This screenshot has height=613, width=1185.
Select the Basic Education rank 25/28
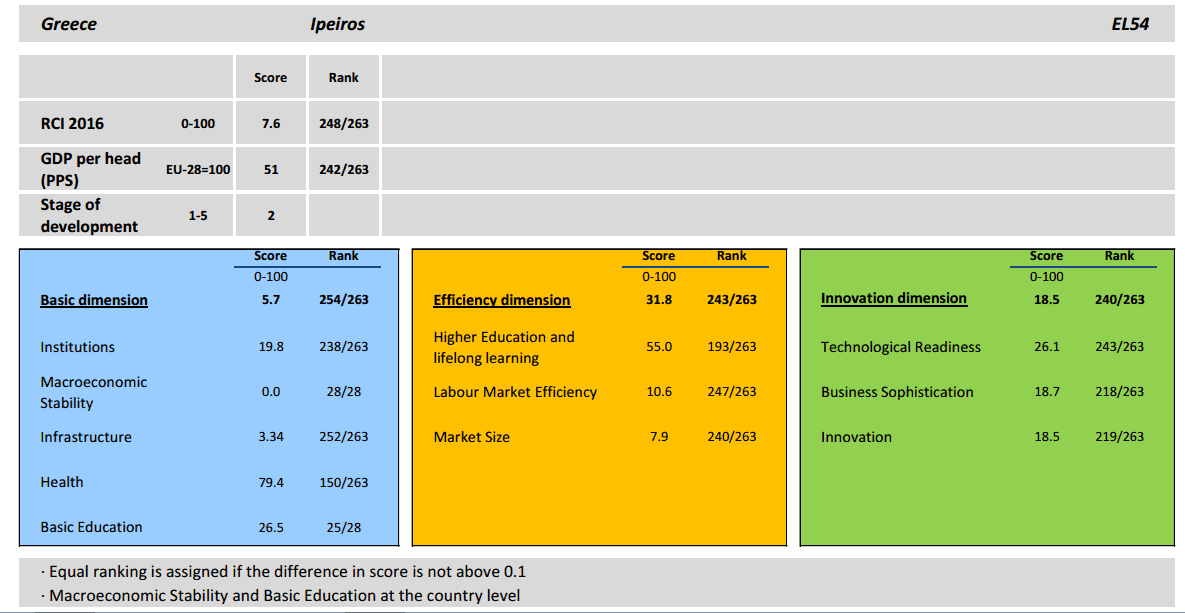[344, 528]
